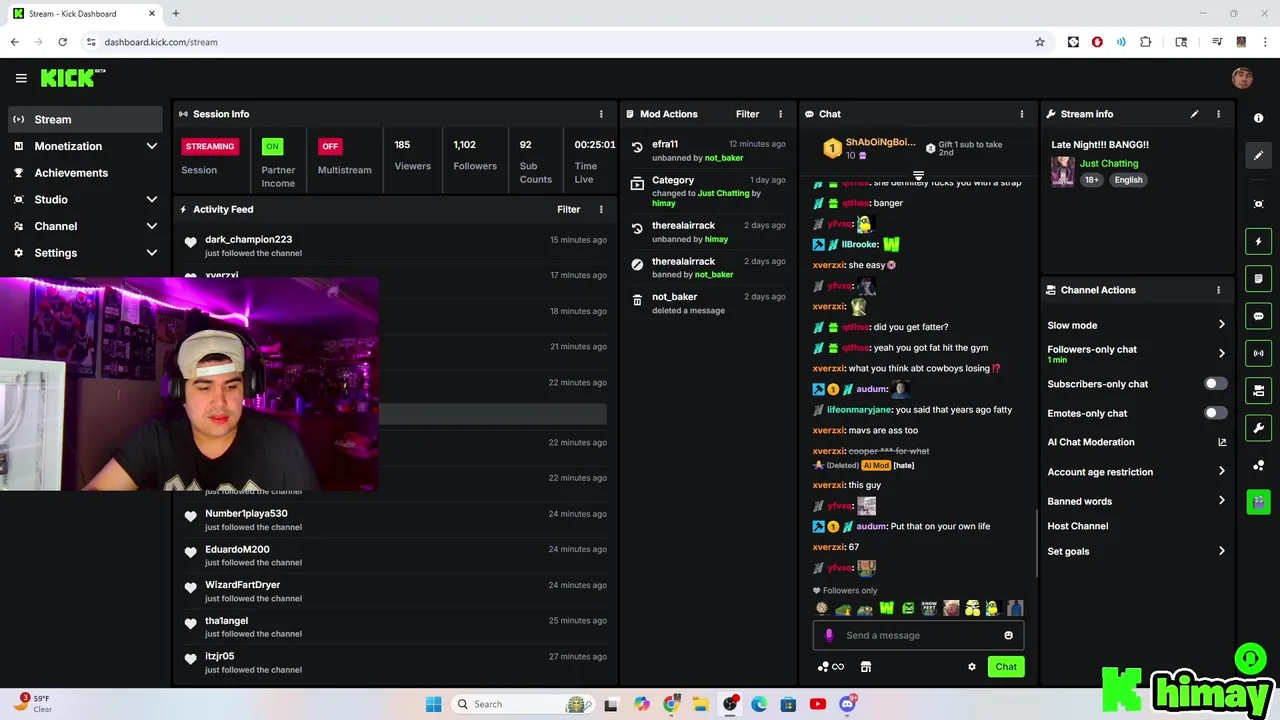Open Banned words chevron

tap(1221, 501)
